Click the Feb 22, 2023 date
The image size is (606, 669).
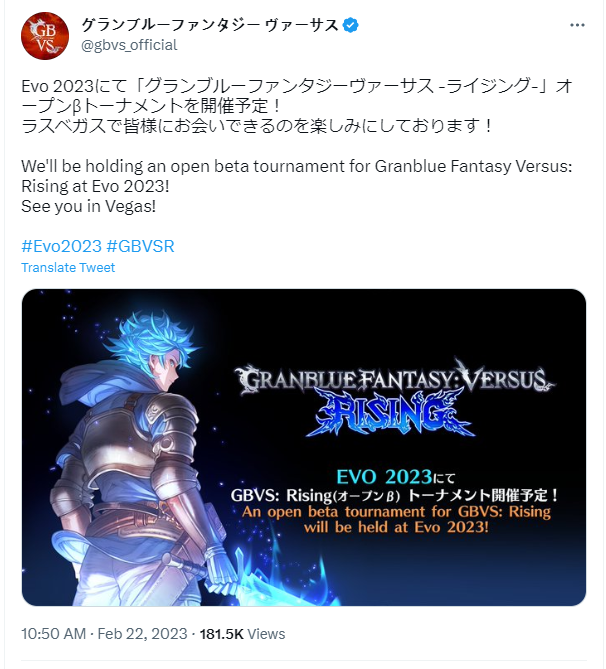coord(143,634)
